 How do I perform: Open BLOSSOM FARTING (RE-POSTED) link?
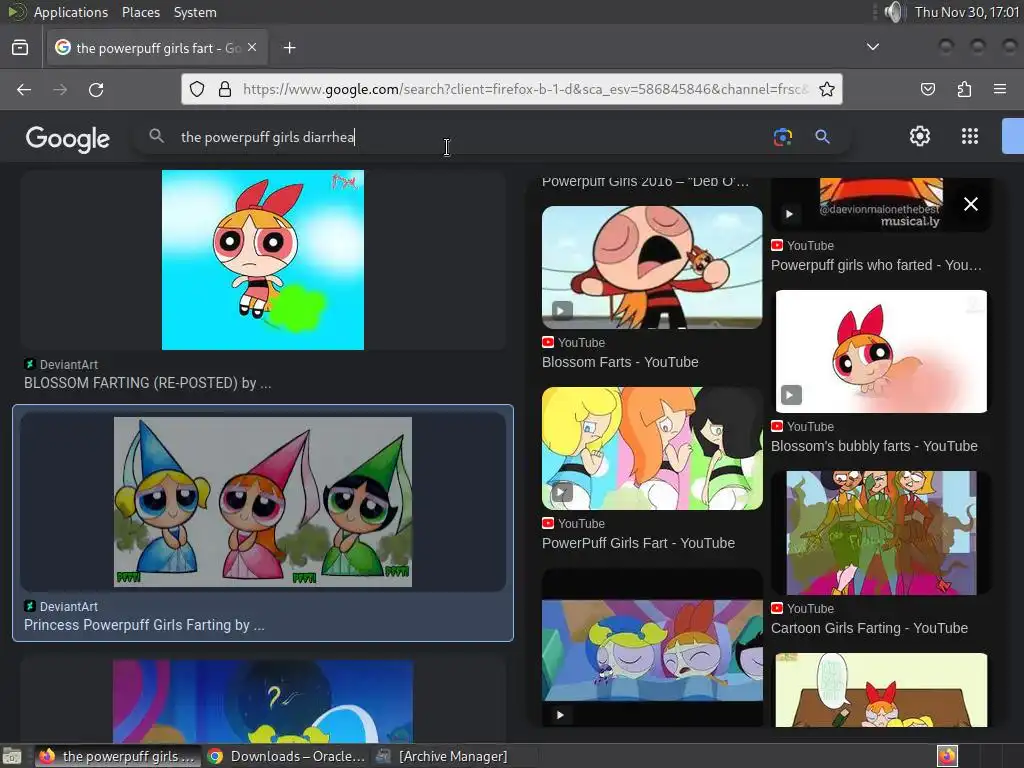(148, 383)
